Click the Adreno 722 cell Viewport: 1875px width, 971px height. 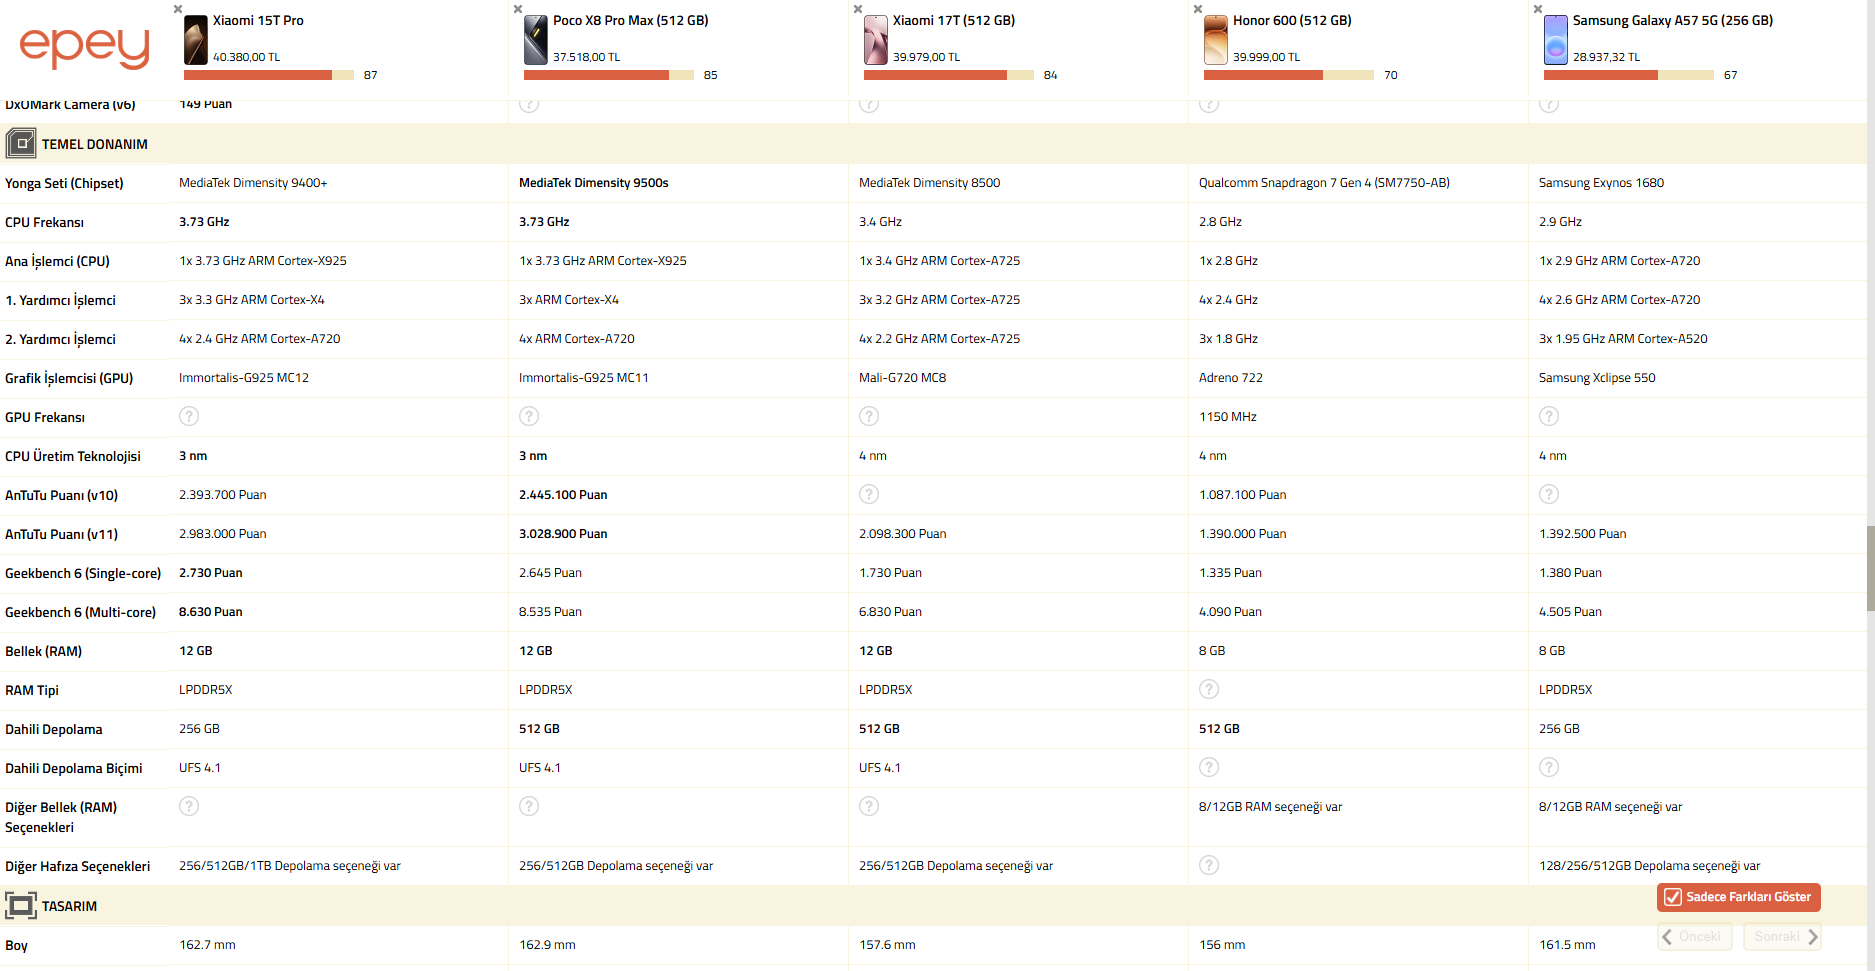tap(1231, 377)
